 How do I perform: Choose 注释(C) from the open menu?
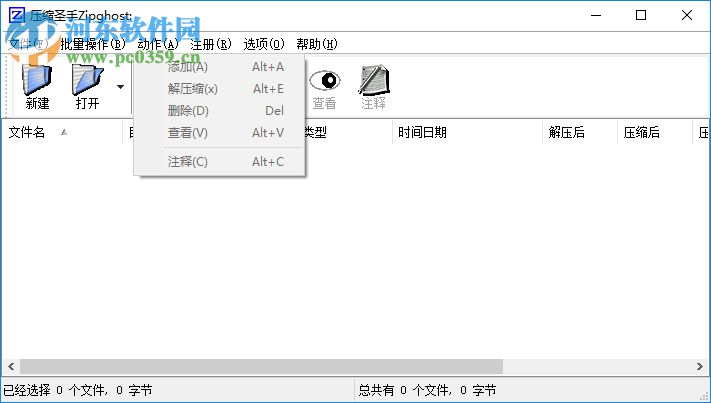[219, 162]
